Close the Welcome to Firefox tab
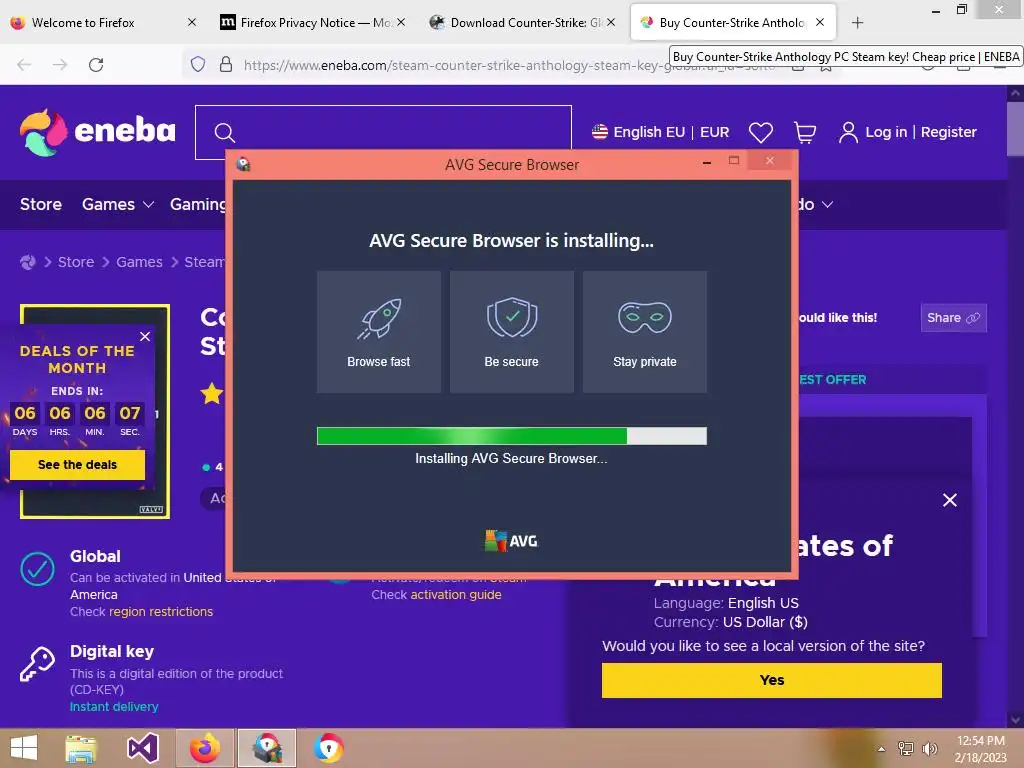Screen dimensions: 1024x768 192,22
